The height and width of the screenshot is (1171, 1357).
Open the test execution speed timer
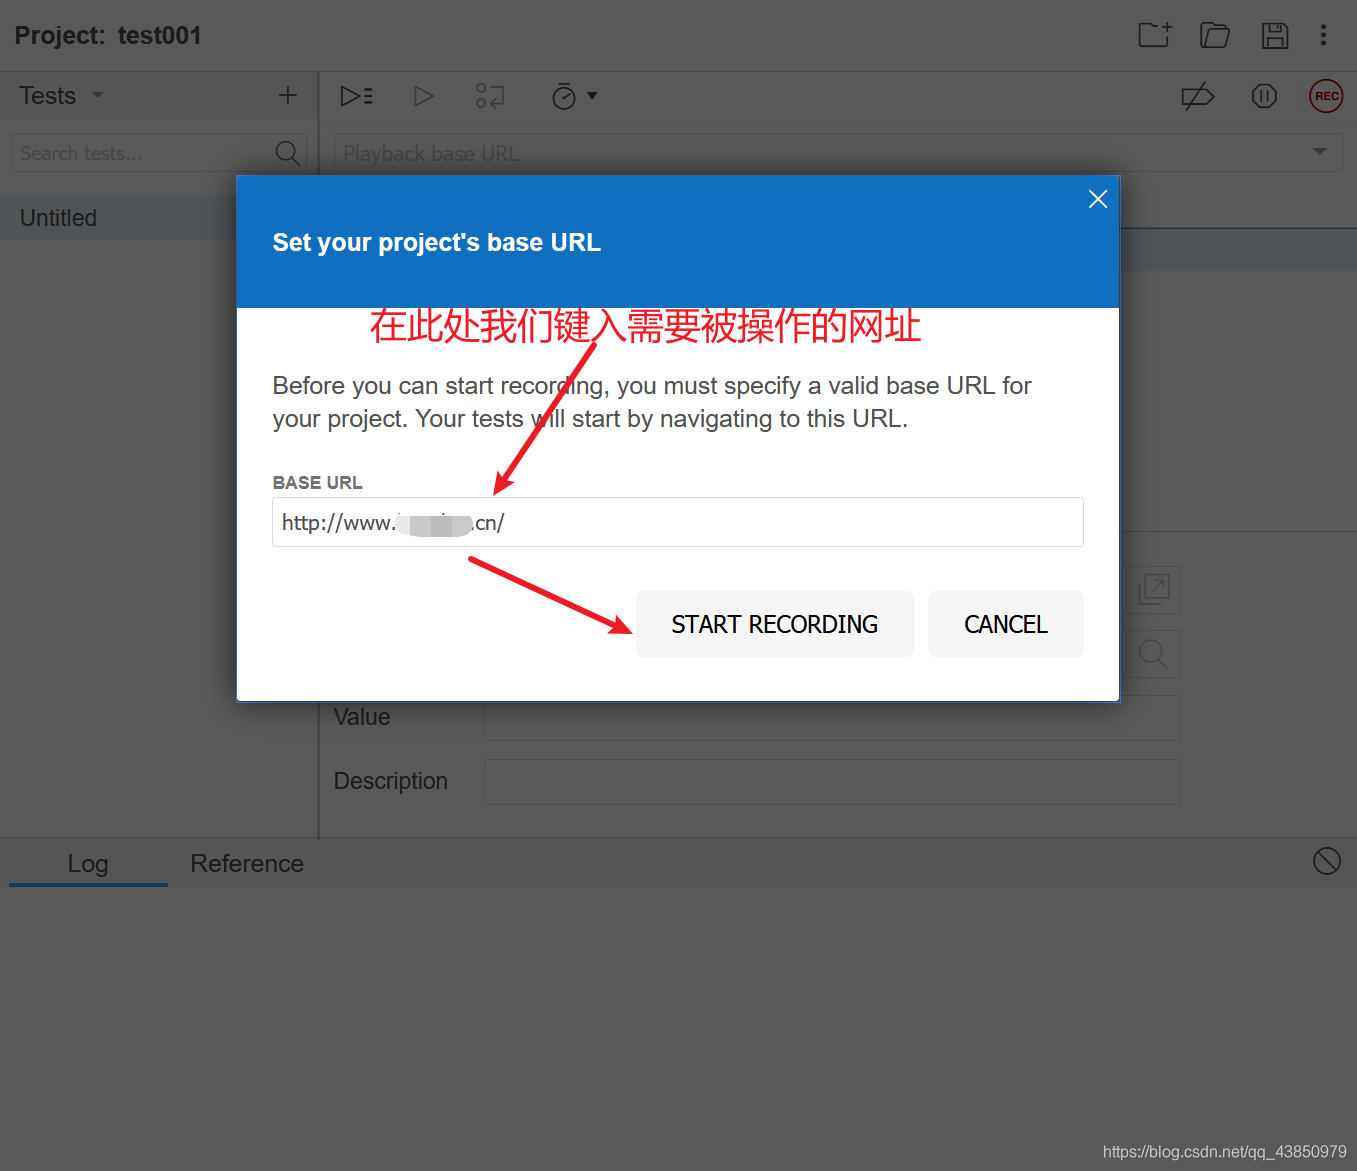point(564,96)
